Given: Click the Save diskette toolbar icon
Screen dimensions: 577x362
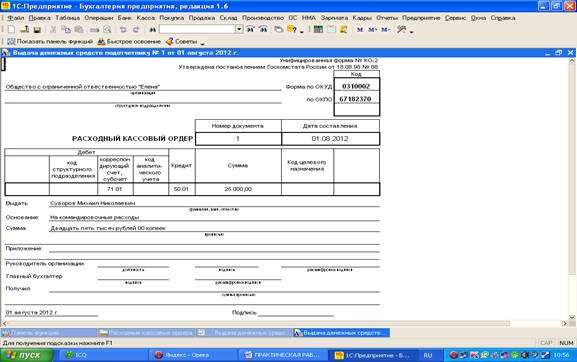Looking at the screenshot, I should [x=37, y=29].
